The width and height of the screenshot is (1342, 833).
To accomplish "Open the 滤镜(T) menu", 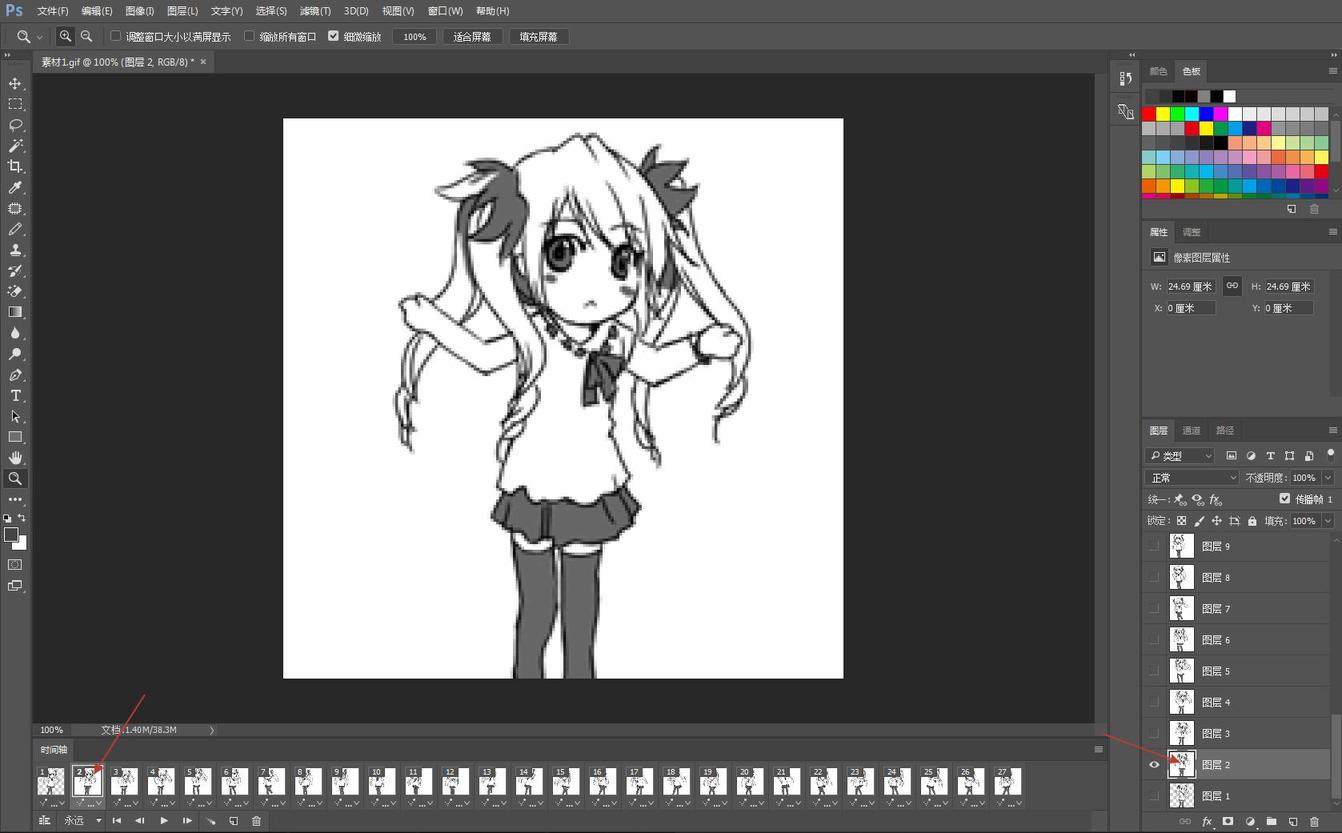I will [315, 11].
